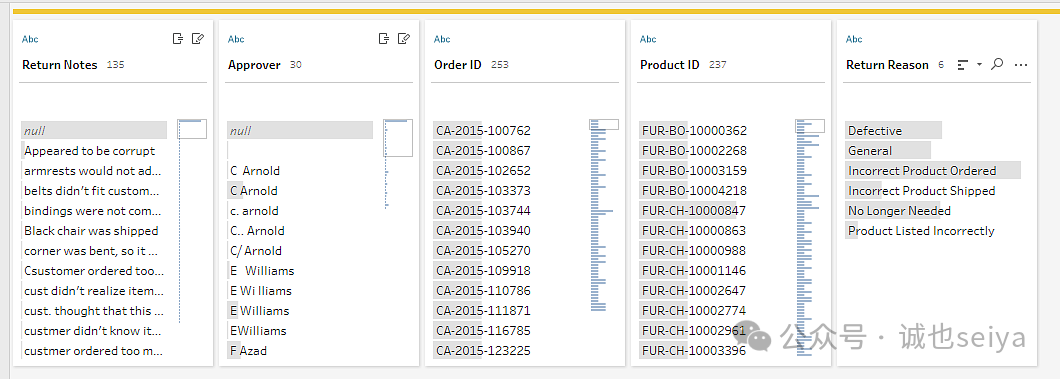Select 'armrests would not ad...' note
The image size is (1060, 379).
[94, 170]
